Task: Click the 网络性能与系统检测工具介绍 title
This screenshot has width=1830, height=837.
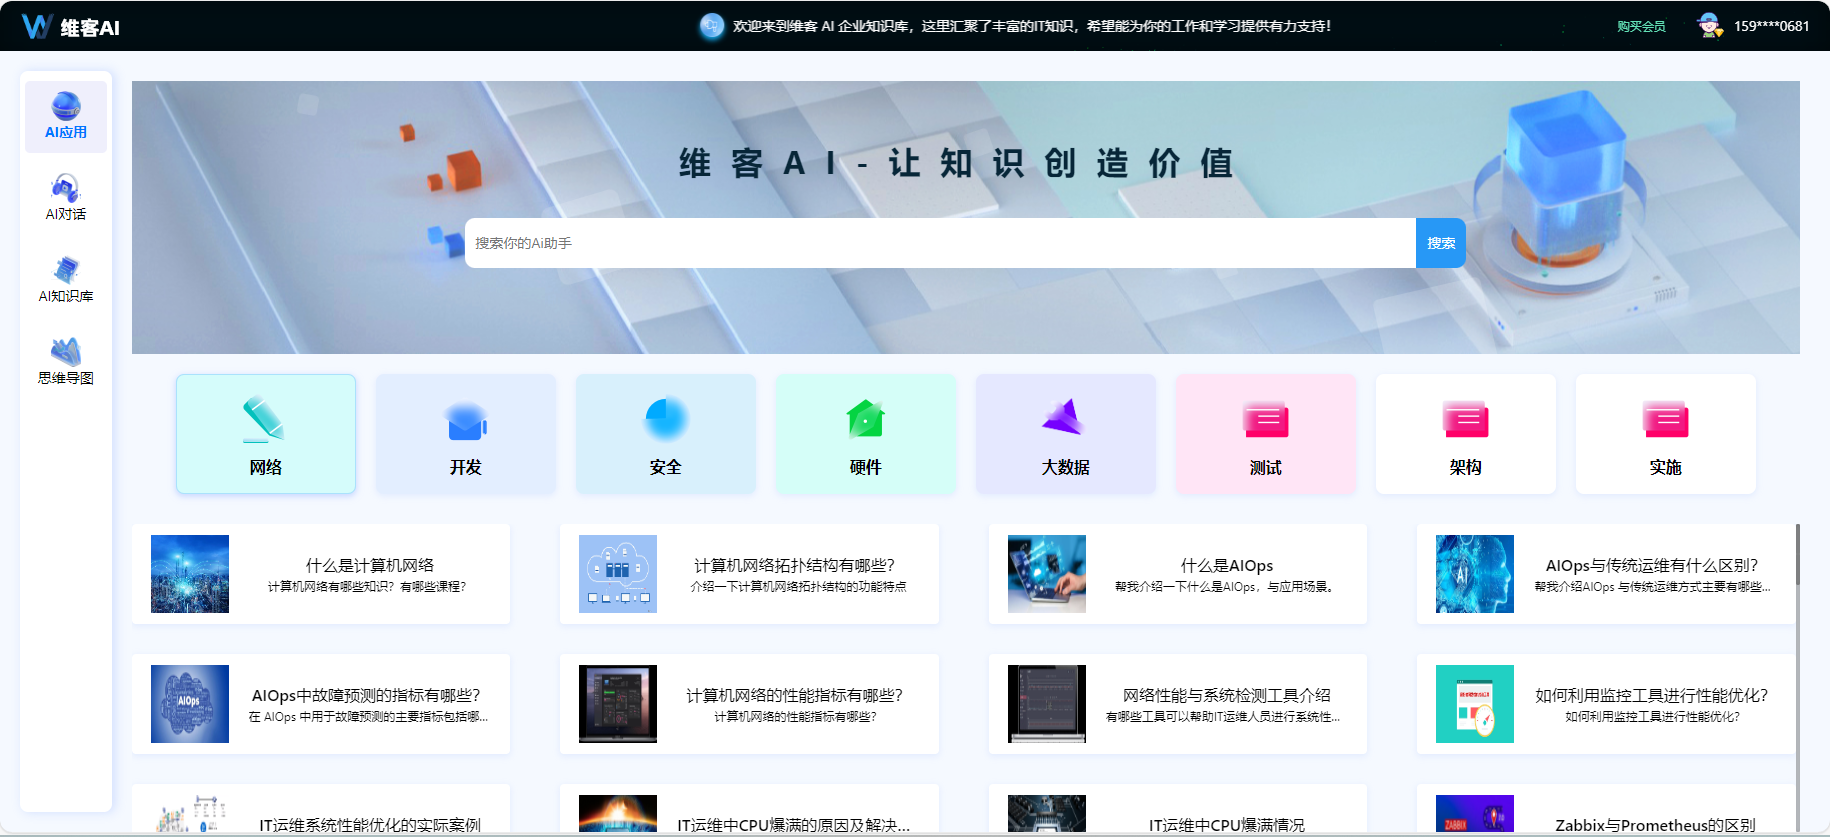Action: tap(1227, 695)
